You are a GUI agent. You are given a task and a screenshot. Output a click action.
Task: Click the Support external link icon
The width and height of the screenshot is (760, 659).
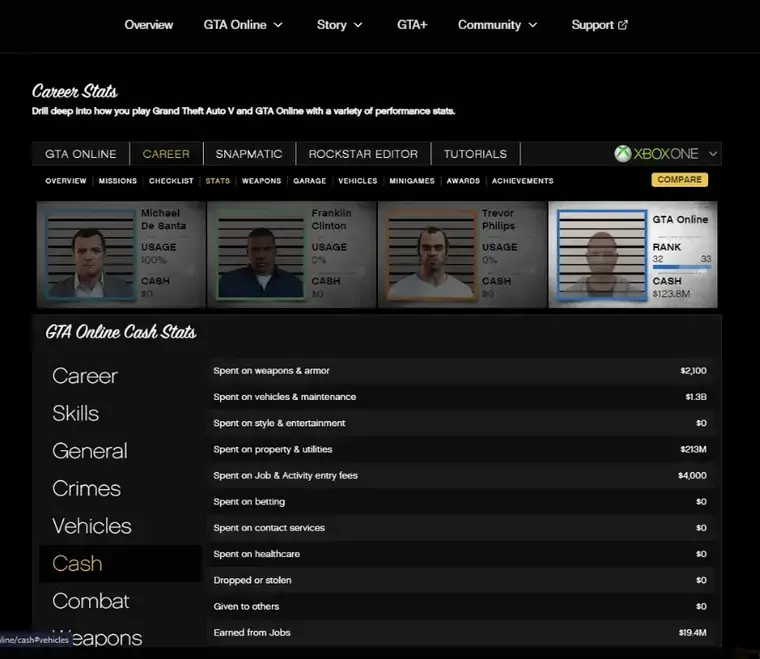coord(624,25)
